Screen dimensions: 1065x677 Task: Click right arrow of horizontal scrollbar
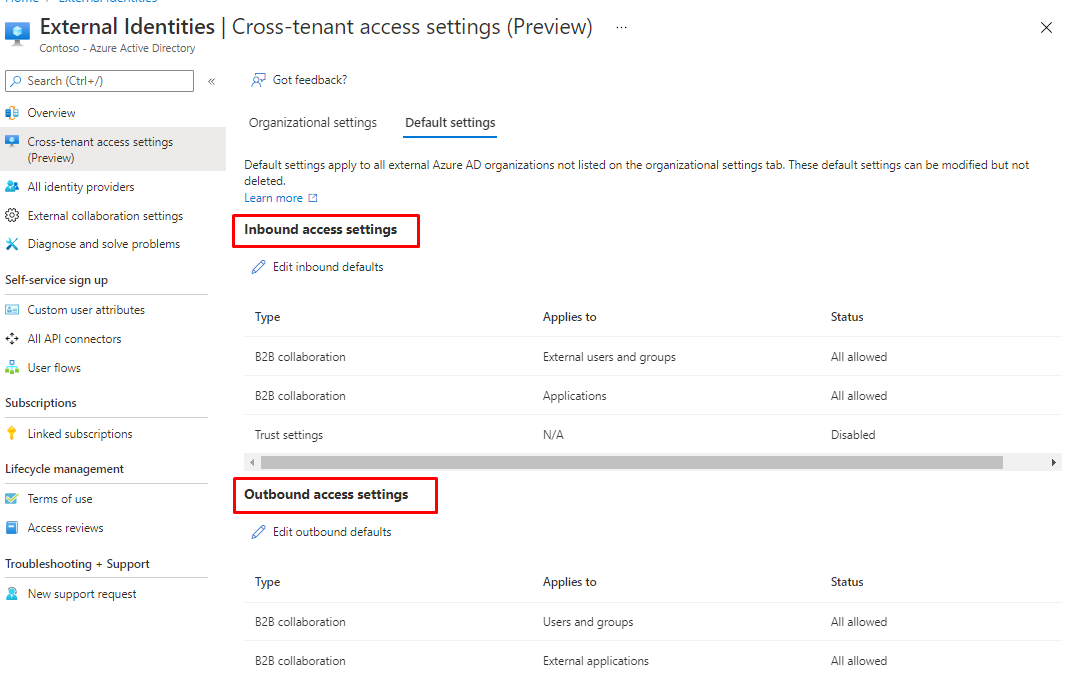1054,463
